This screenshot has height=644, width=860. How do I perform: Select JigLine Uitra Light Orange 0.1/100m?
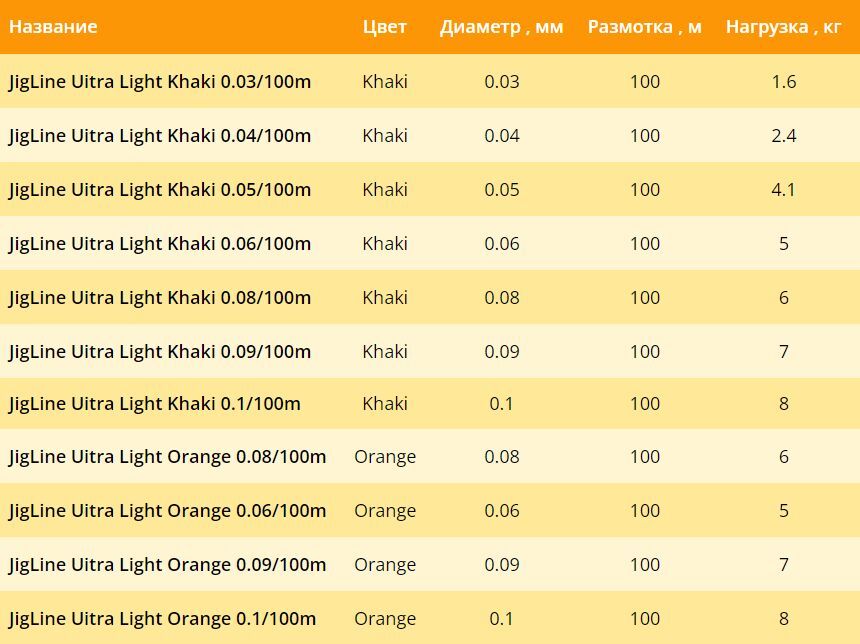pyautogui.click(x=162, y=619)
